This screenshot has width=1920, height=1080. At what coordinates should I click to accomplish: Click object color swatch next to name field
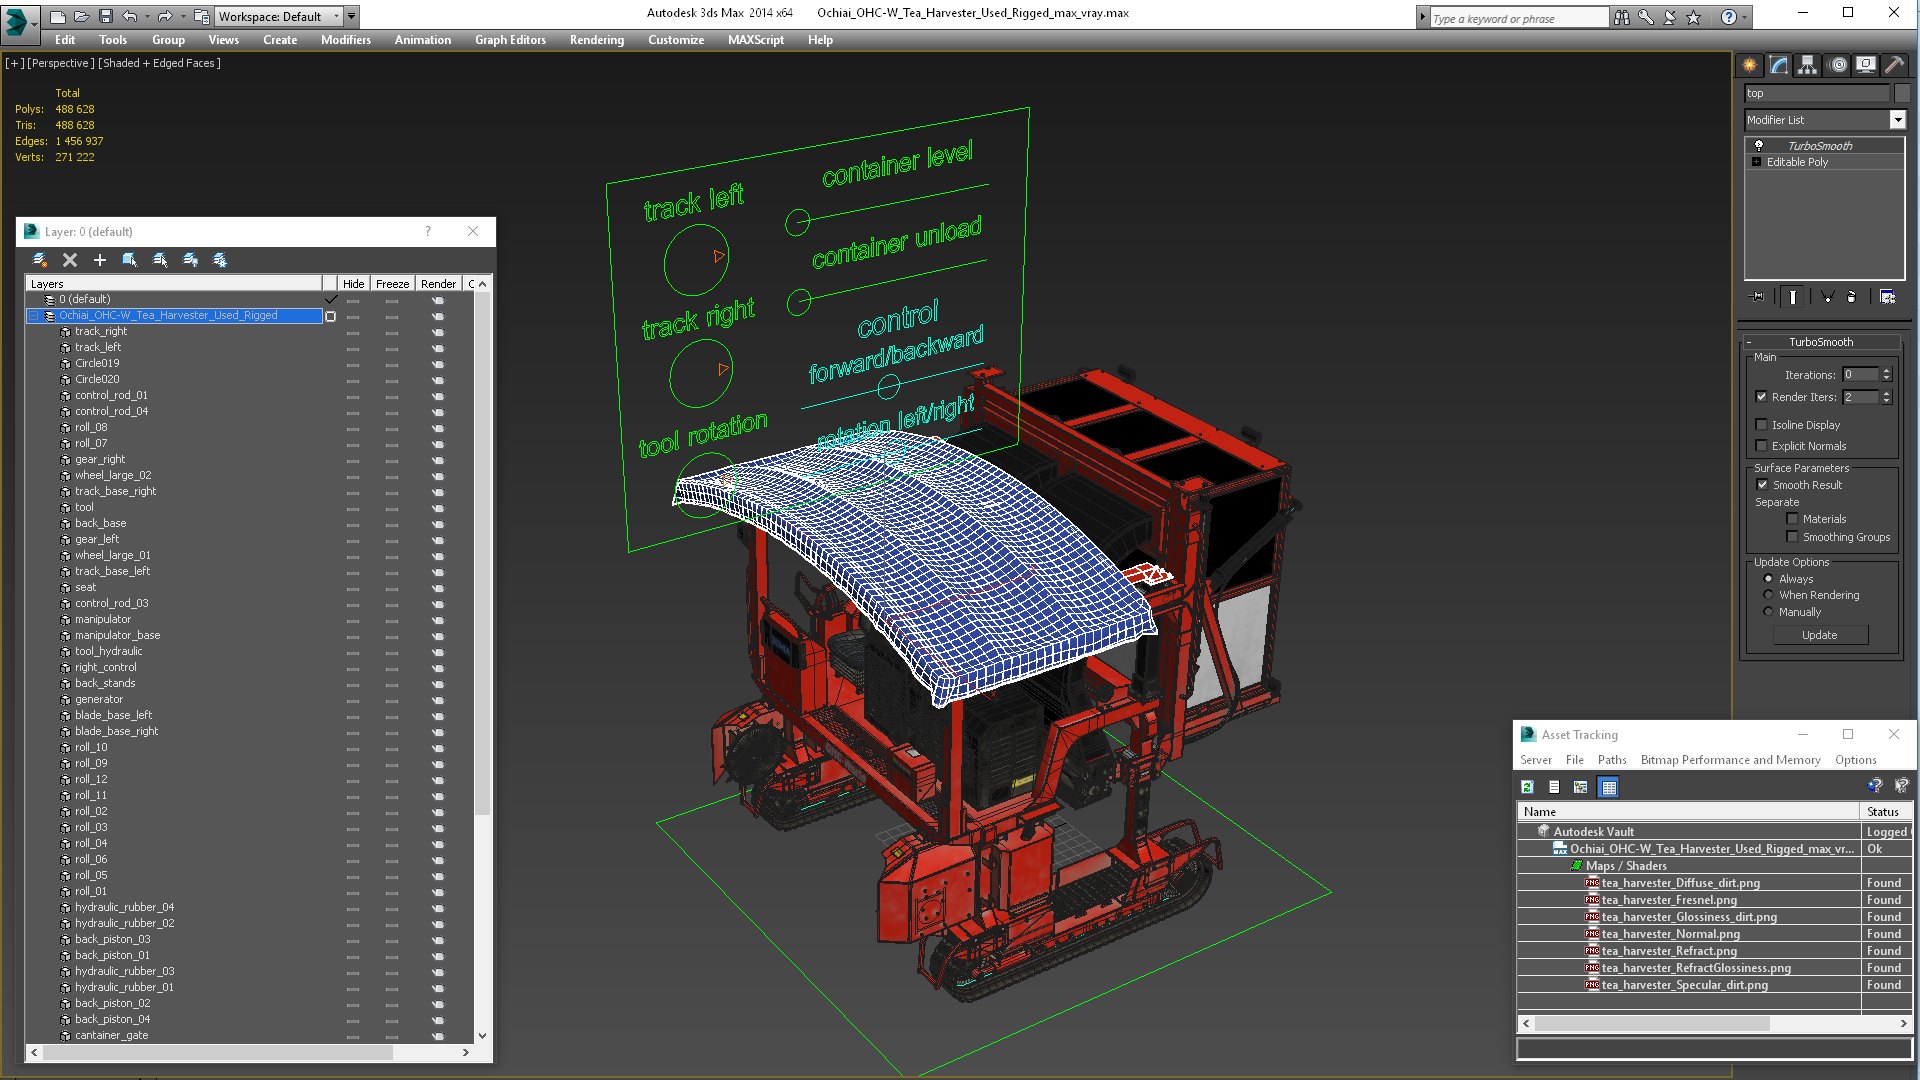coord(1902,93)
